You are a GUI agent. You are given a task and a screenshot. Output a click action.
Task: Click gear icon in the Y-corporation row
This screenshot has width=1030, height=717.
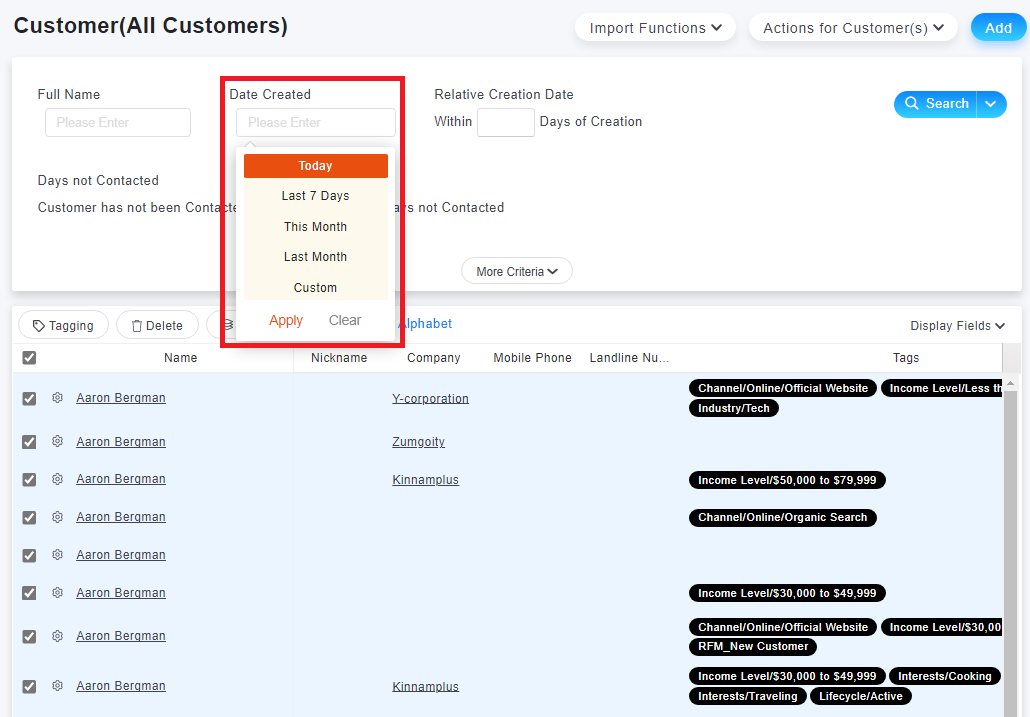(x=57, y=398)
